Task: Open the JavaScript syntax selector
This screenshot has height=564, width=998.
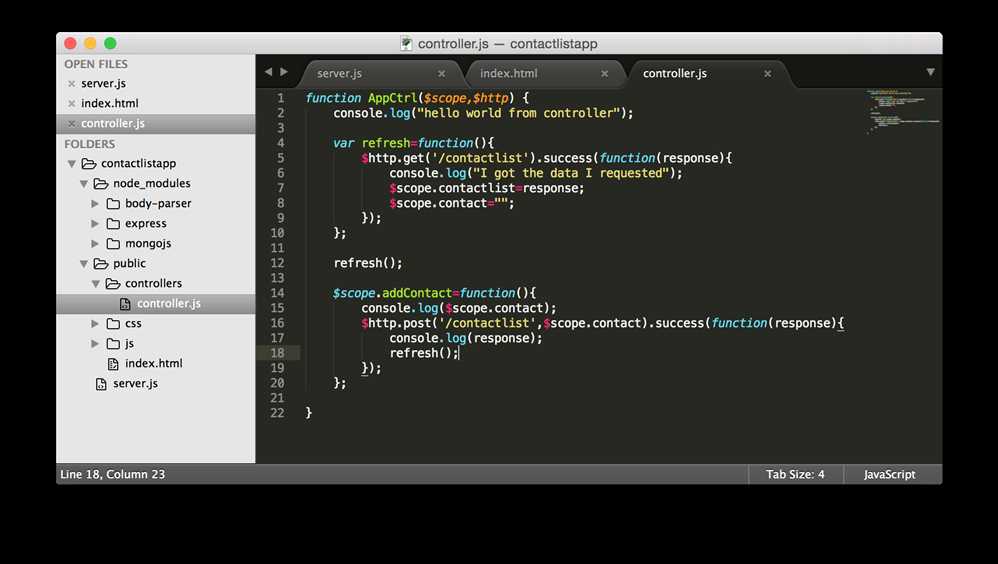Action: click(889, 474)
